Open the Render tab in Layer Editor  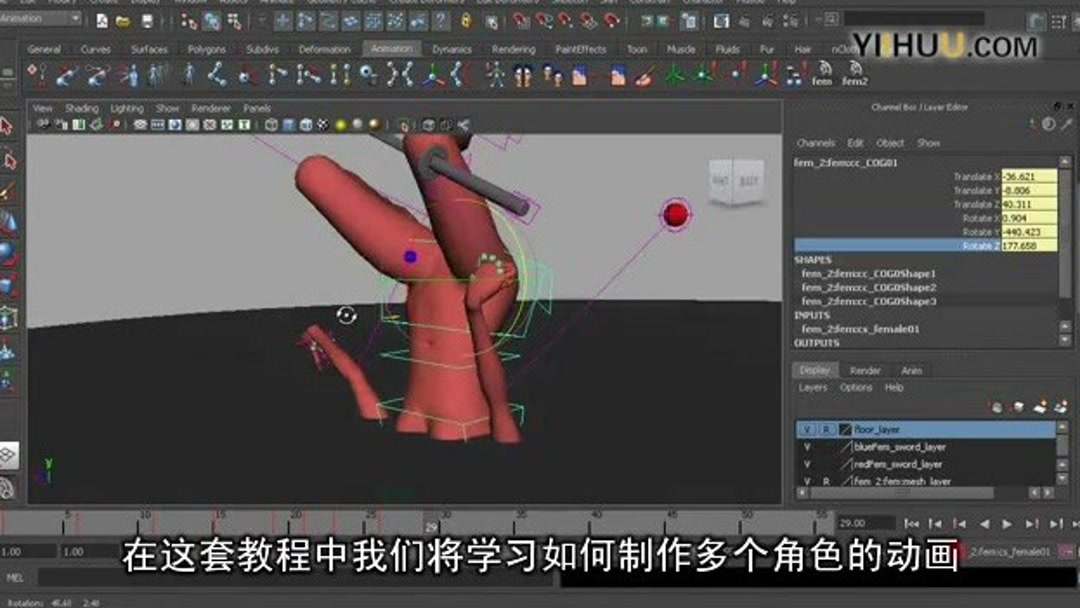[863, 369]
